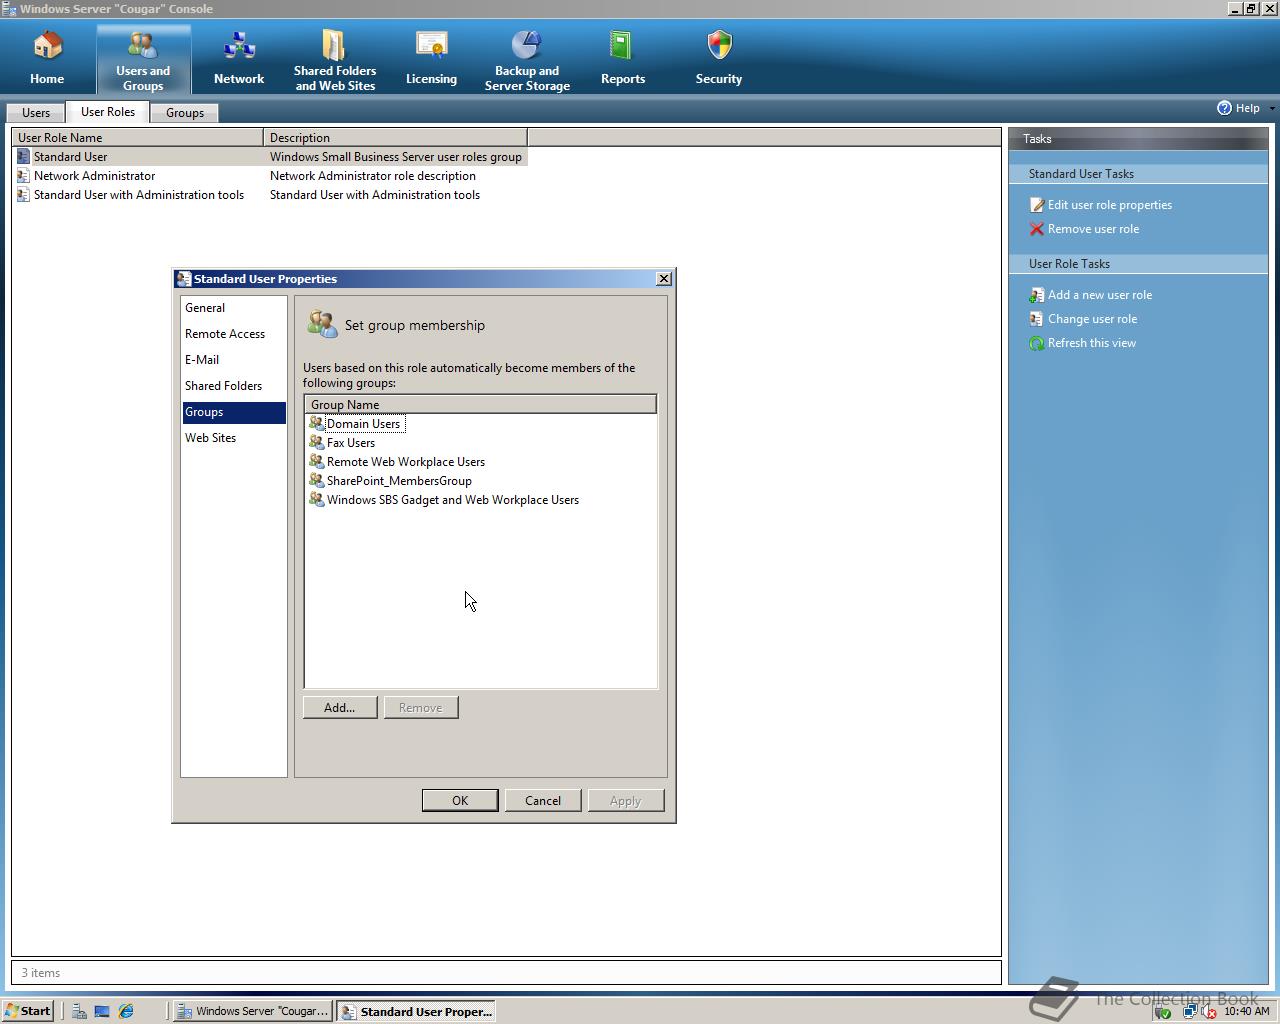Open the Start menu

coord(28,1011)
